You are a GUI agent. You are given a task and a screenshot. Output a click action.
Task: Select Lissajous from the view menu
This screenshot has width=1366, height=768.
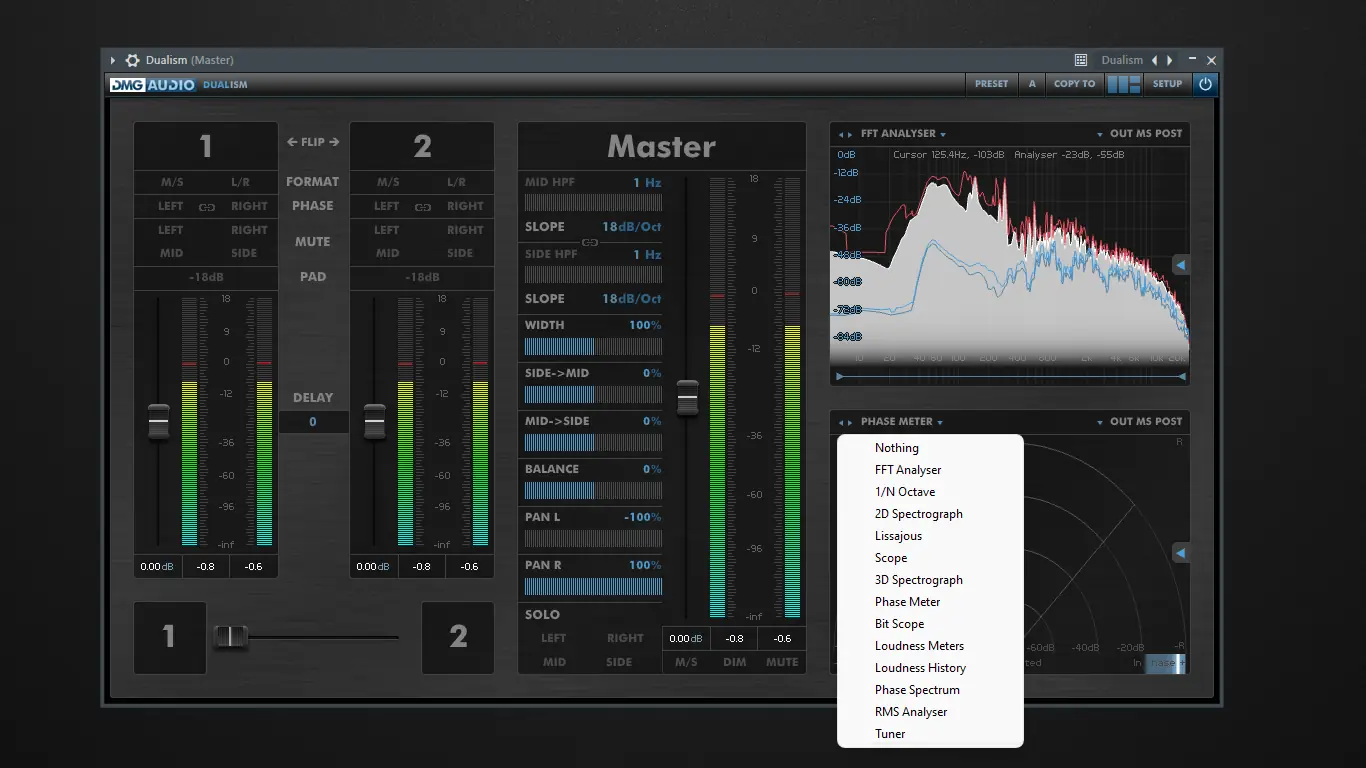coord(899,535)
